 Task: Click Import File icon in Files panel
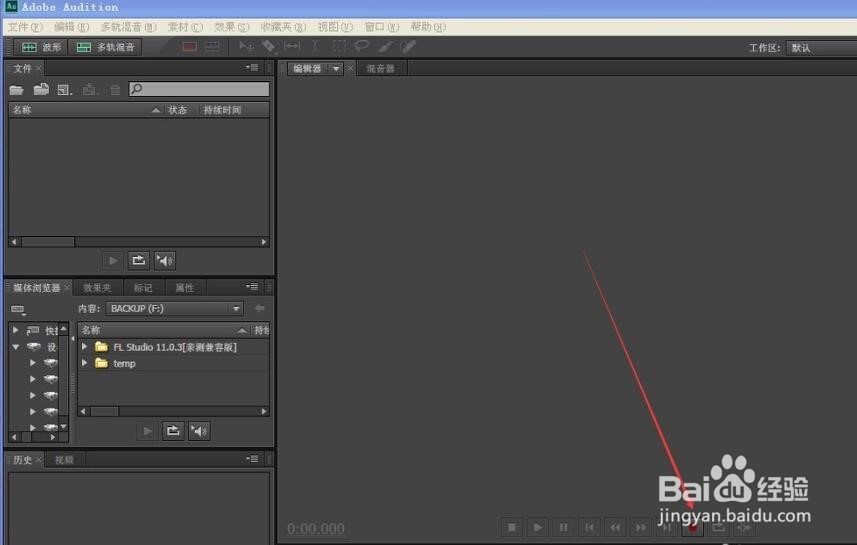(x=41, y=89)
